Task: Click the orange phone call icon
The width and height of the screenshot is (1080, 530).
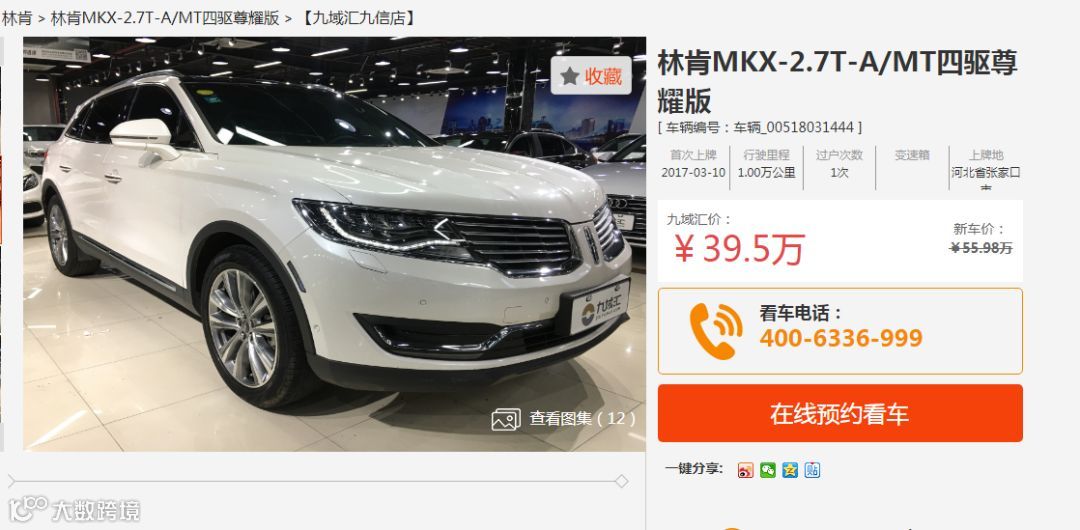Action: click(x=716, y=332)
